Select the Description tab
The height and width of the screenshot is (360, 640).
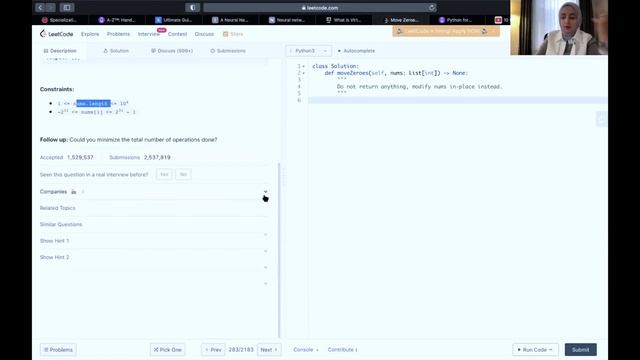coord(60,51)
